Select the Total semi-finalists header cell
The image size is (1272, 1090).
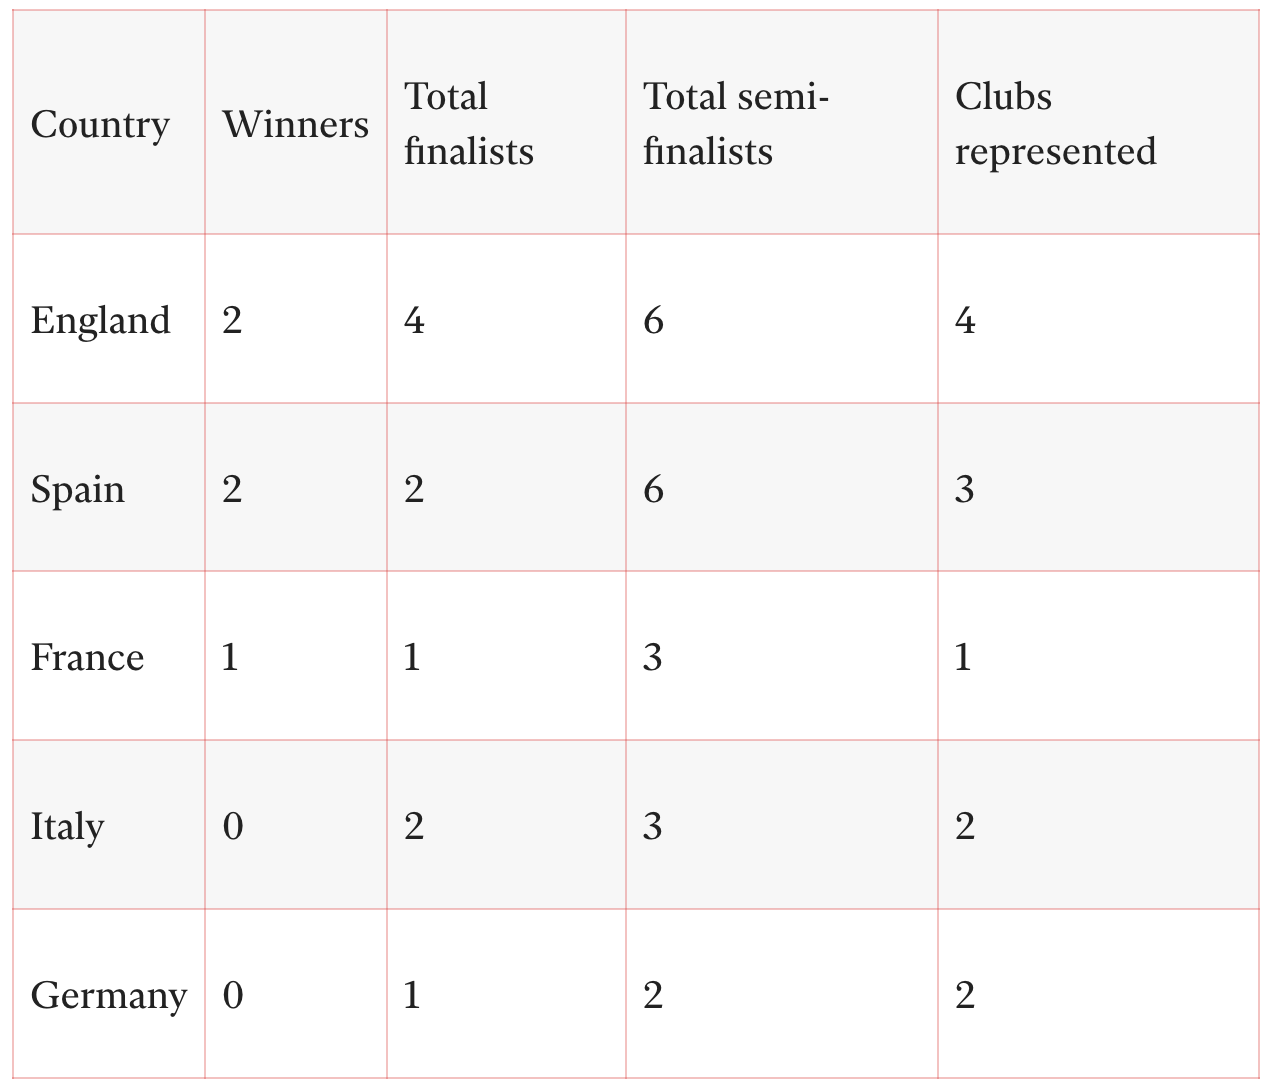click(736, 124)
